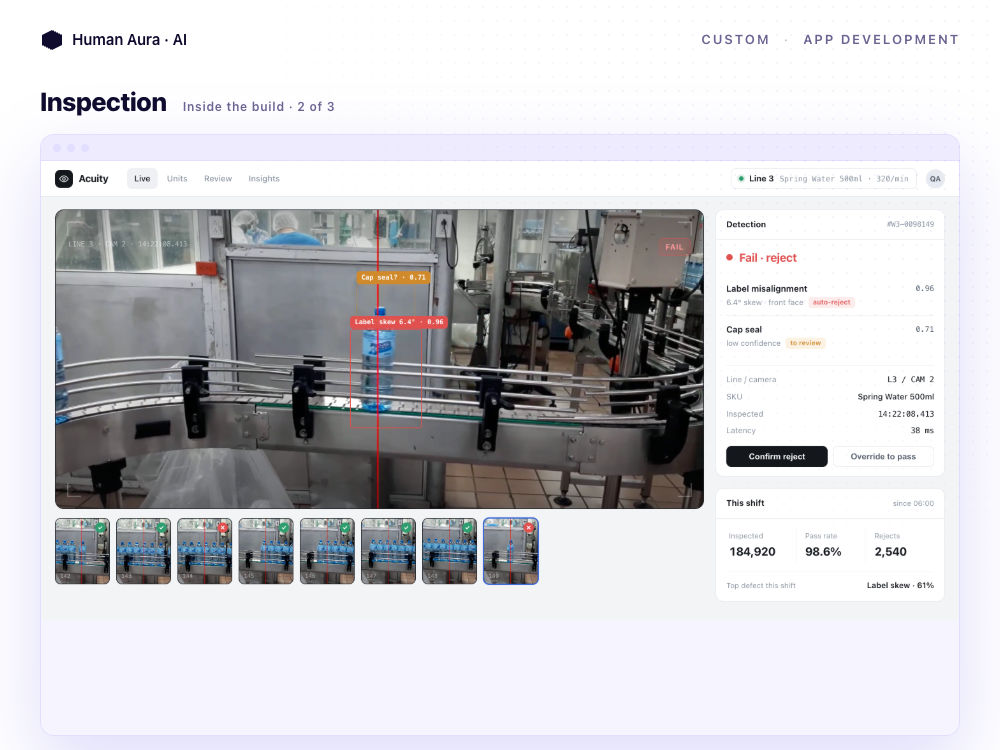
Task: Open selected thumbnail frame 149
Action: 511,551
